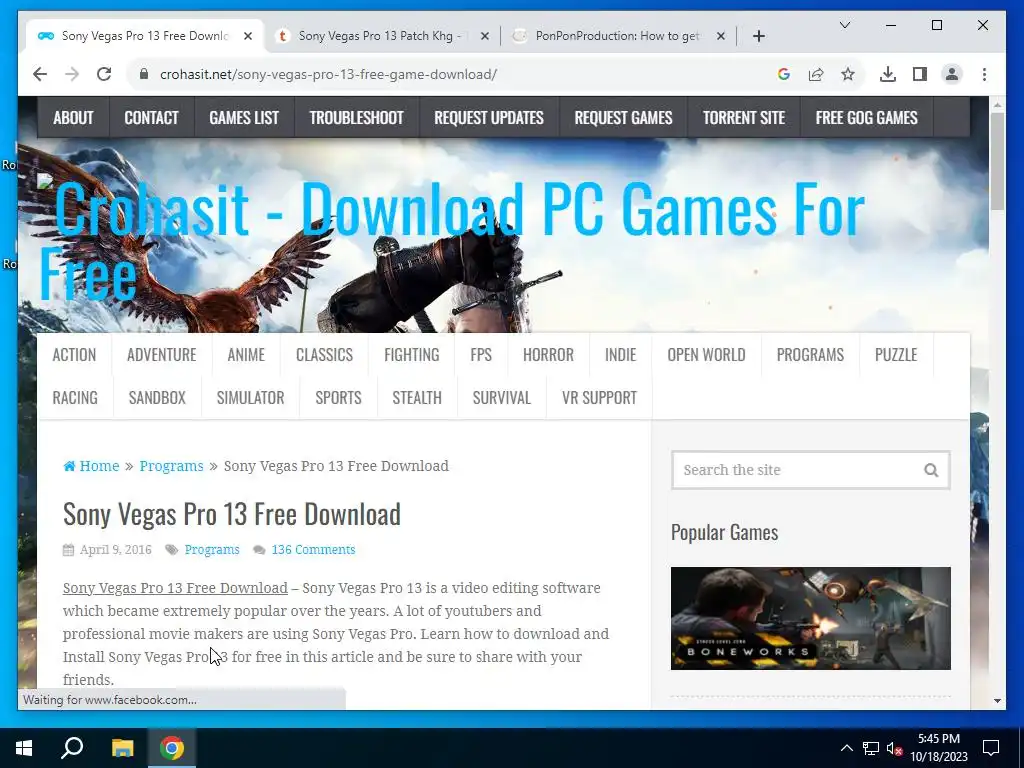Viewport: 1024px width, 768px height.
Task: Close the Sony Vegas Pro 13 Free Download tab
Action: [248, 36]
